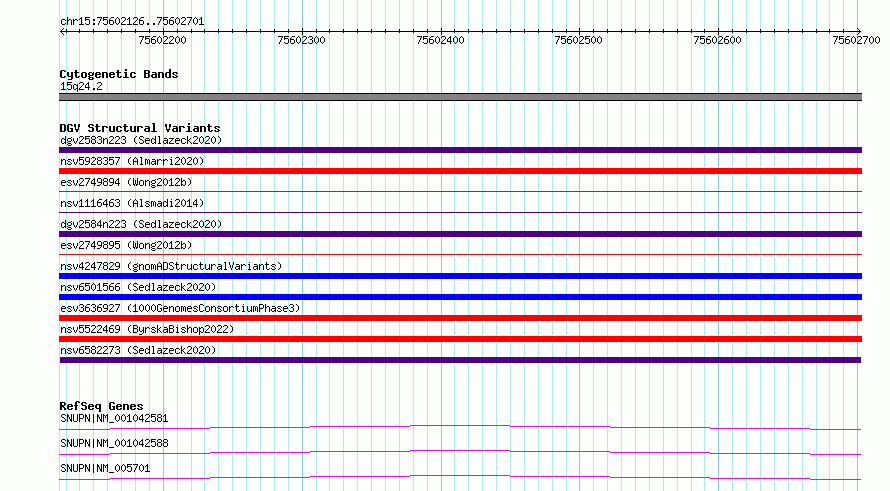Open variant nsv4247829 (gnomADStructuralVariants) label
Image resolution: width=890 pixels, height=491 pixels.
coord(171,266)
